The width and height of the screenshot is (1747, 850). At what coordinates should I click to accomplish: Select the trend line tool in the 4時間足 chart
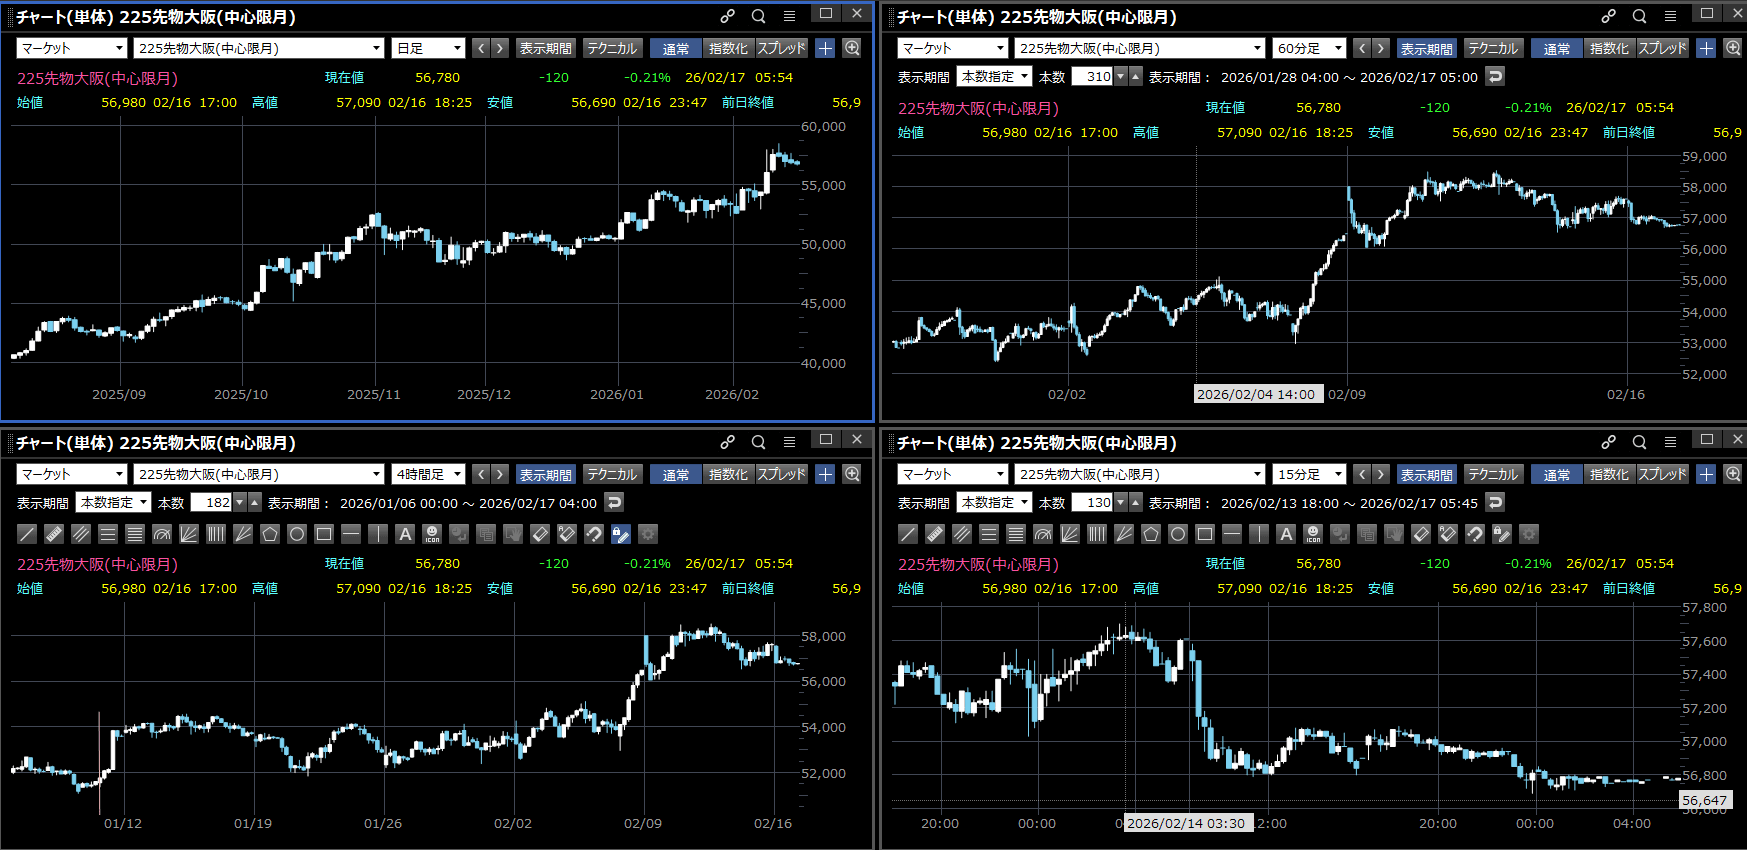pyautogui.click(x=27, y=534)
